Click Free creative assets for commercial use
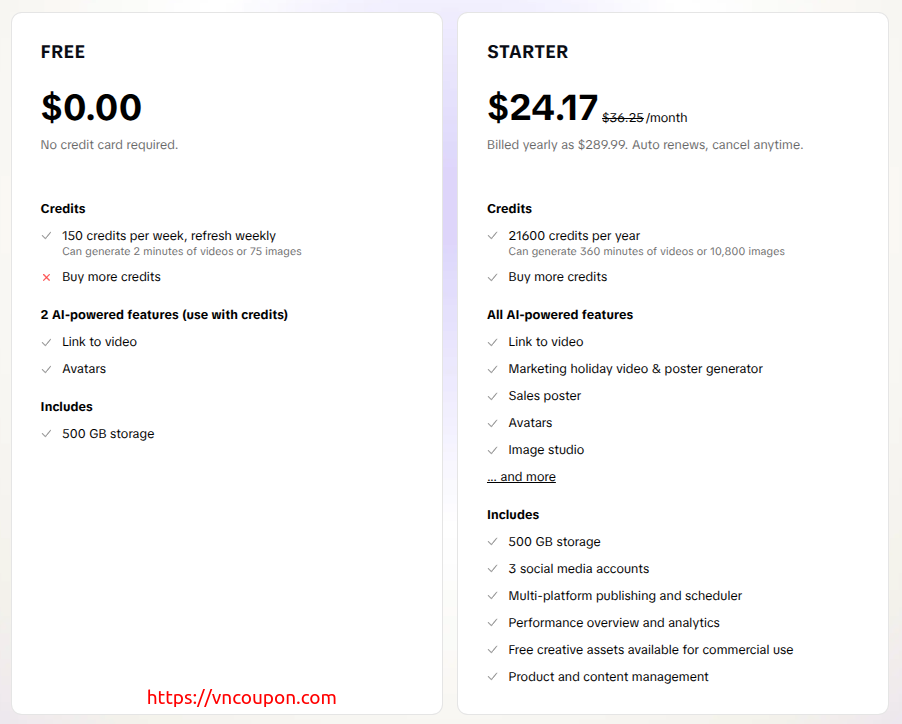 650,650
